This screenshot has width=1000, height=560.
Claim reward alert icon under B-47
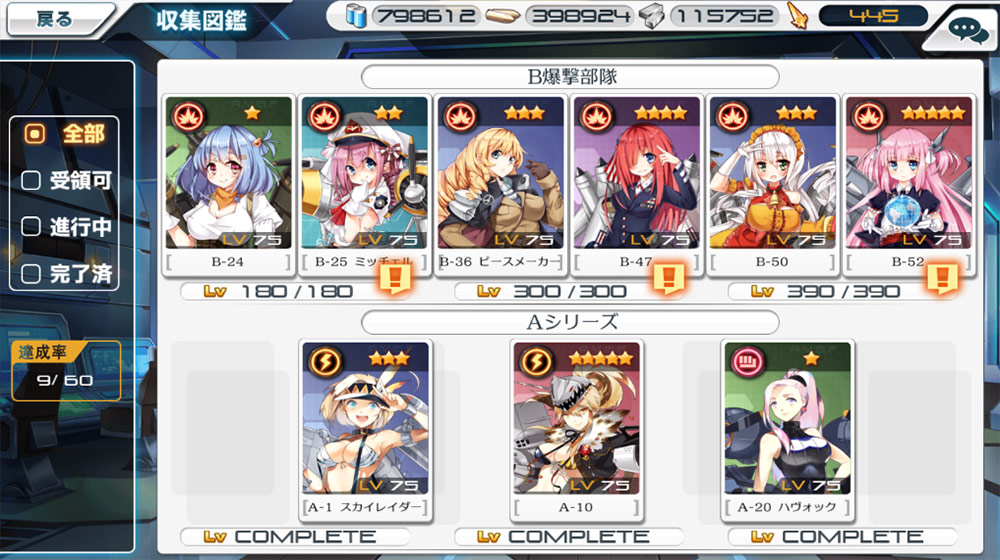pos(668,279)
